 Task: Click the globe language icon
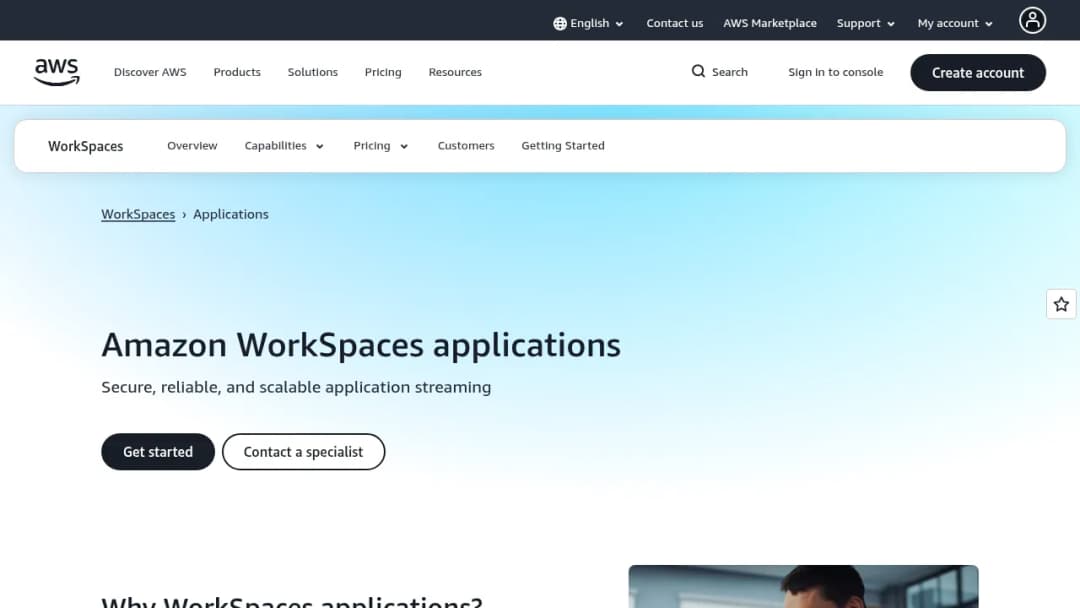(560, 23)
